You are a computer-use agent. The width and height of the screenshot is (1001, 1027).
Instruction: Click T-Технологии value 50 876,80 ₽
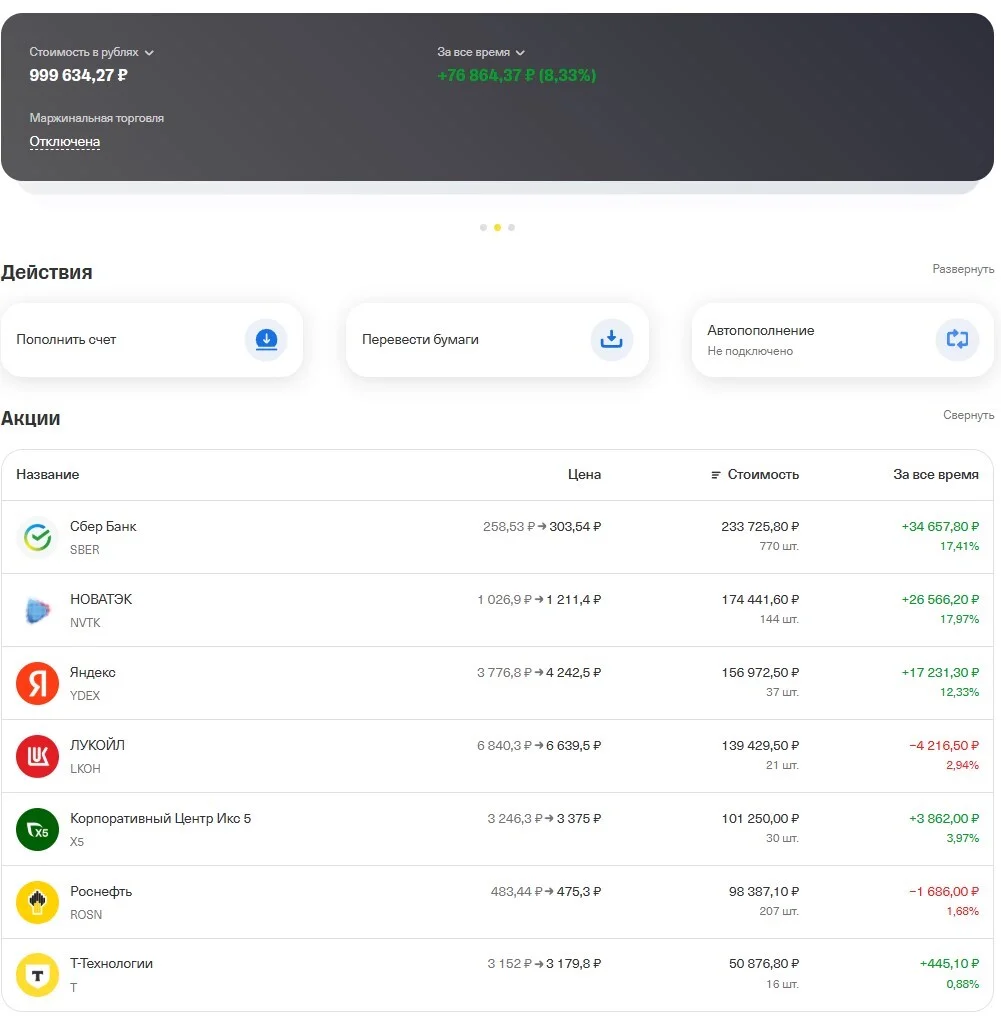pos(764,963)
